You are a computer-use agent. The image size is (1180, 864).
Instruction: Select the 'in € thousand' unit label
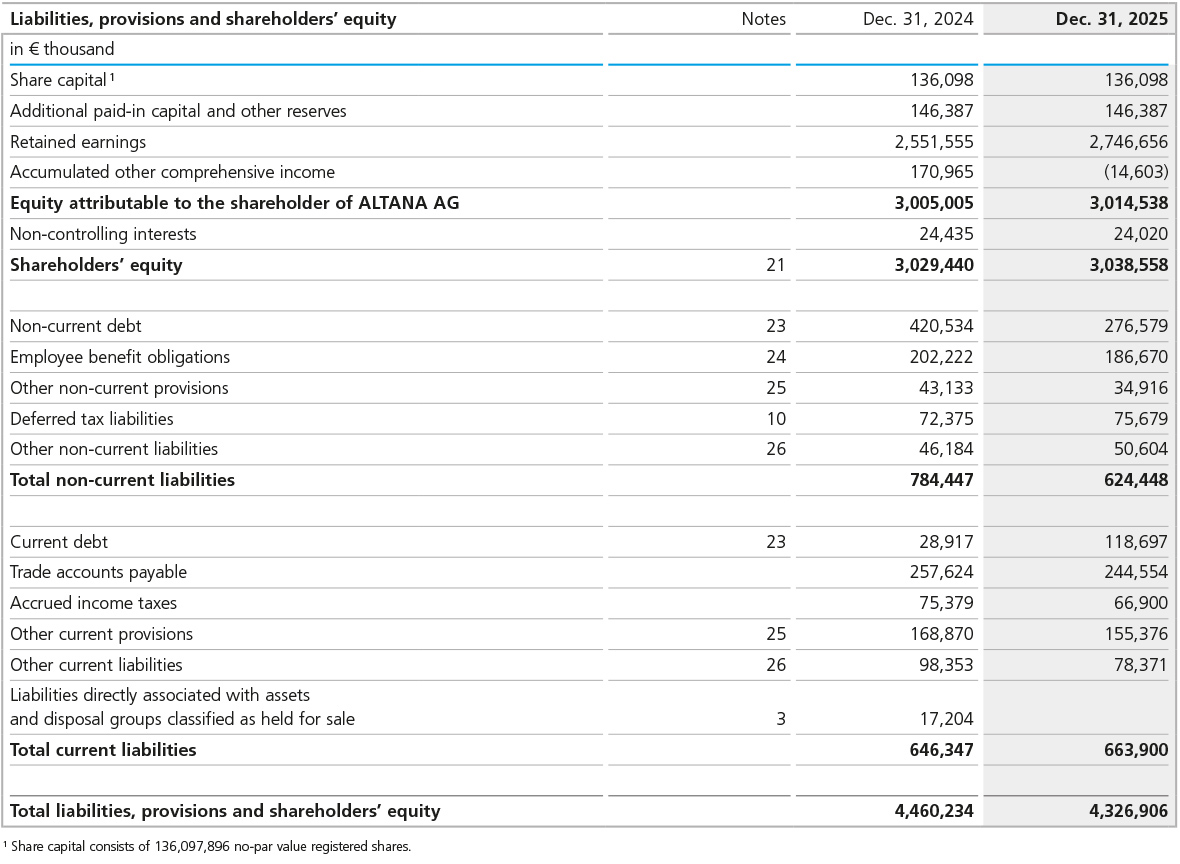[x=62, y=49]
